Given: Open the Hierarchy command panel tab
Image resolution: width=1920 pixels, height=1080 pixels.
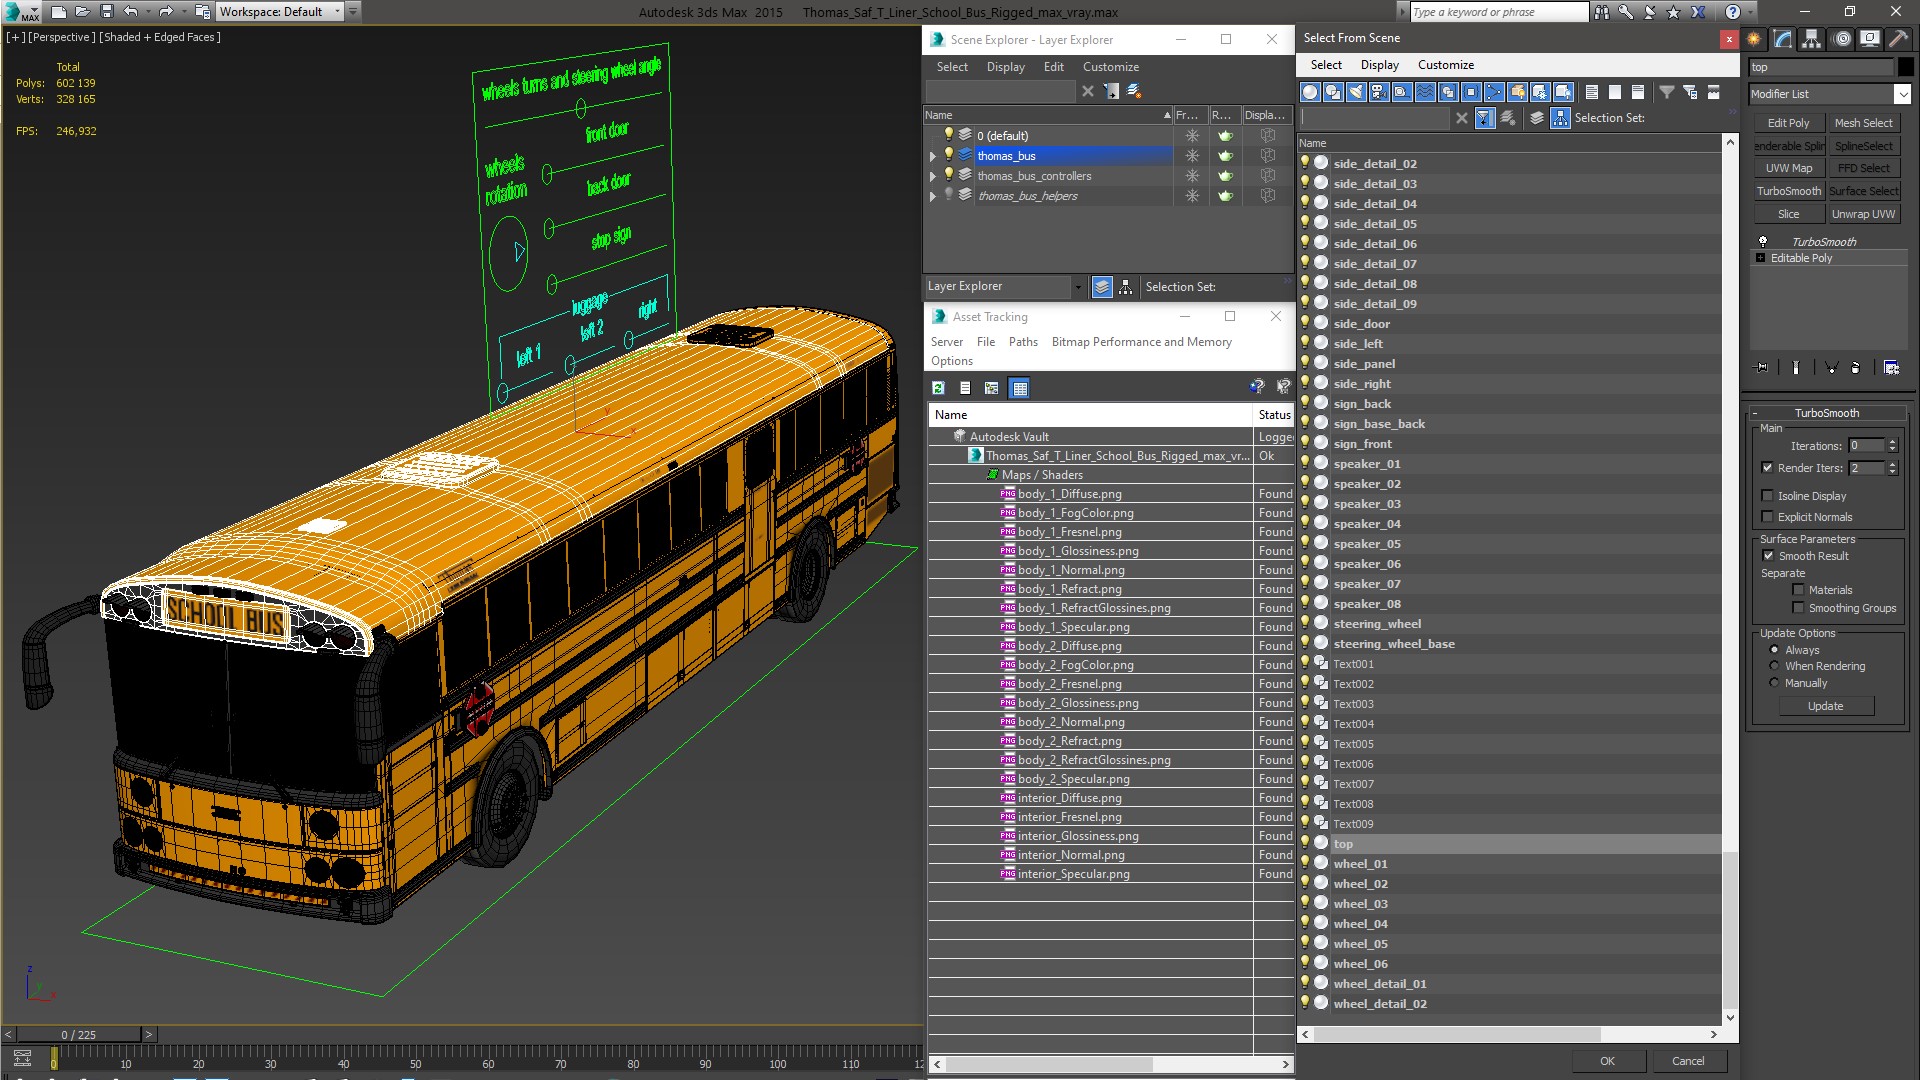Looking at the screenshot, I should [x=1811, y=39].
